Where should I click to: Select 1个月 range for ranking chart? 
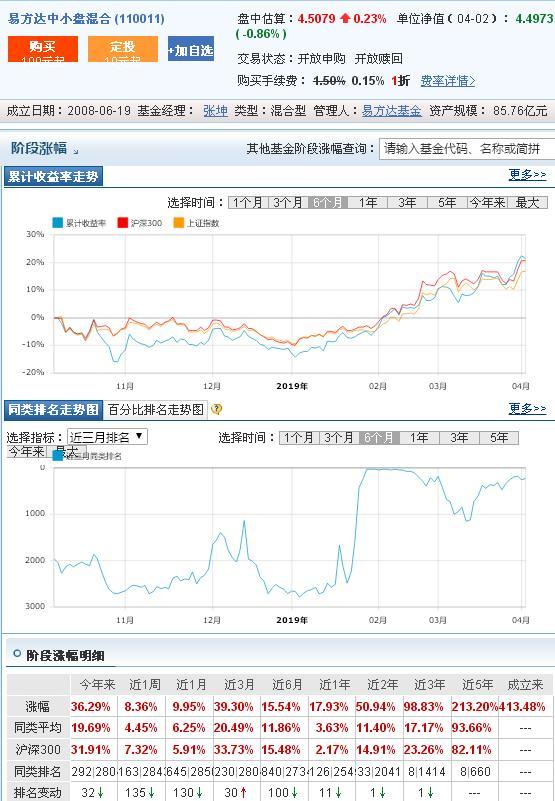click(299, 438)
